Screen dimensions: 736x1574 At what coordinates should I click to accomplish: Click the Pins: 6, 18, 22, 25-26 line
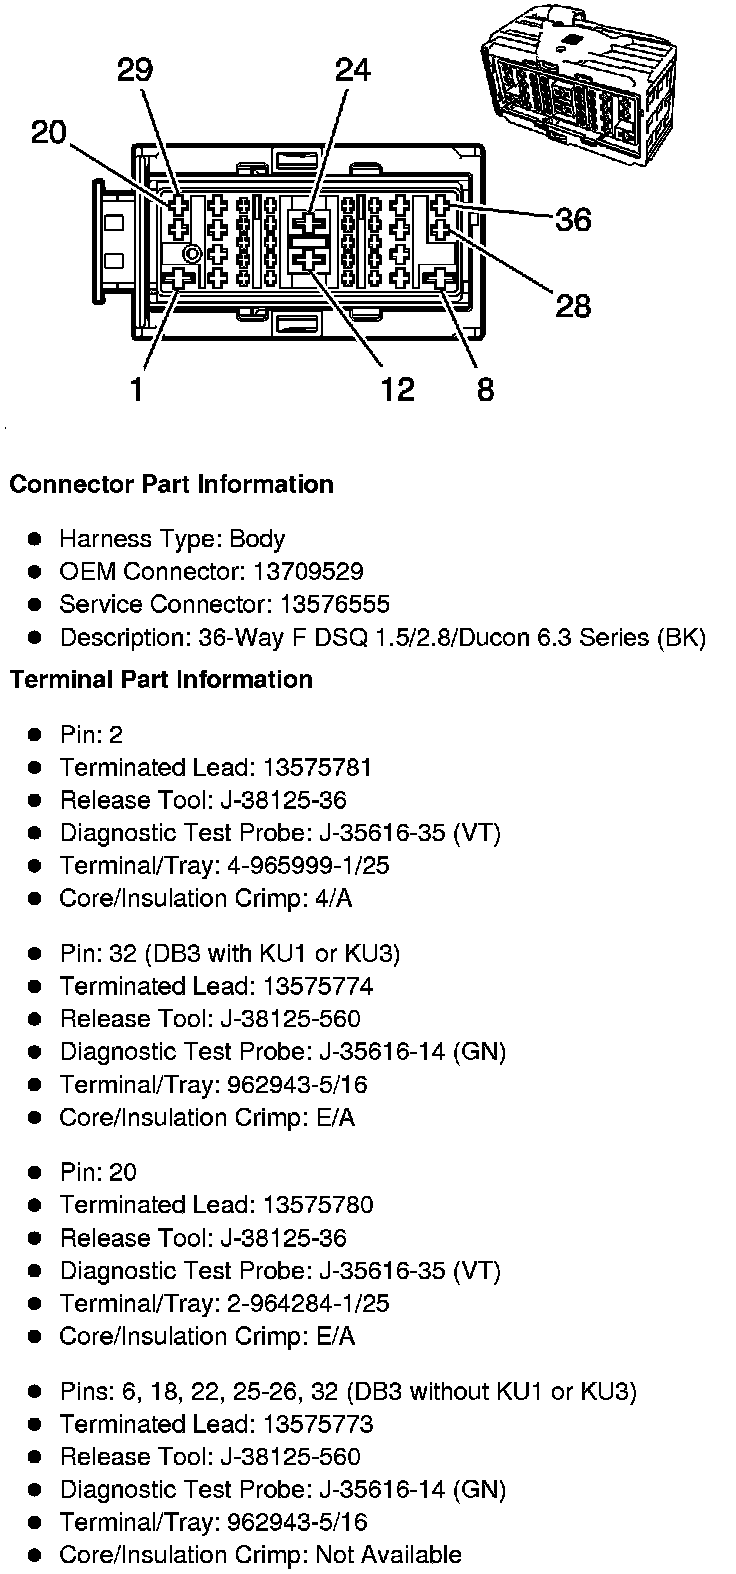(348, 1392)
